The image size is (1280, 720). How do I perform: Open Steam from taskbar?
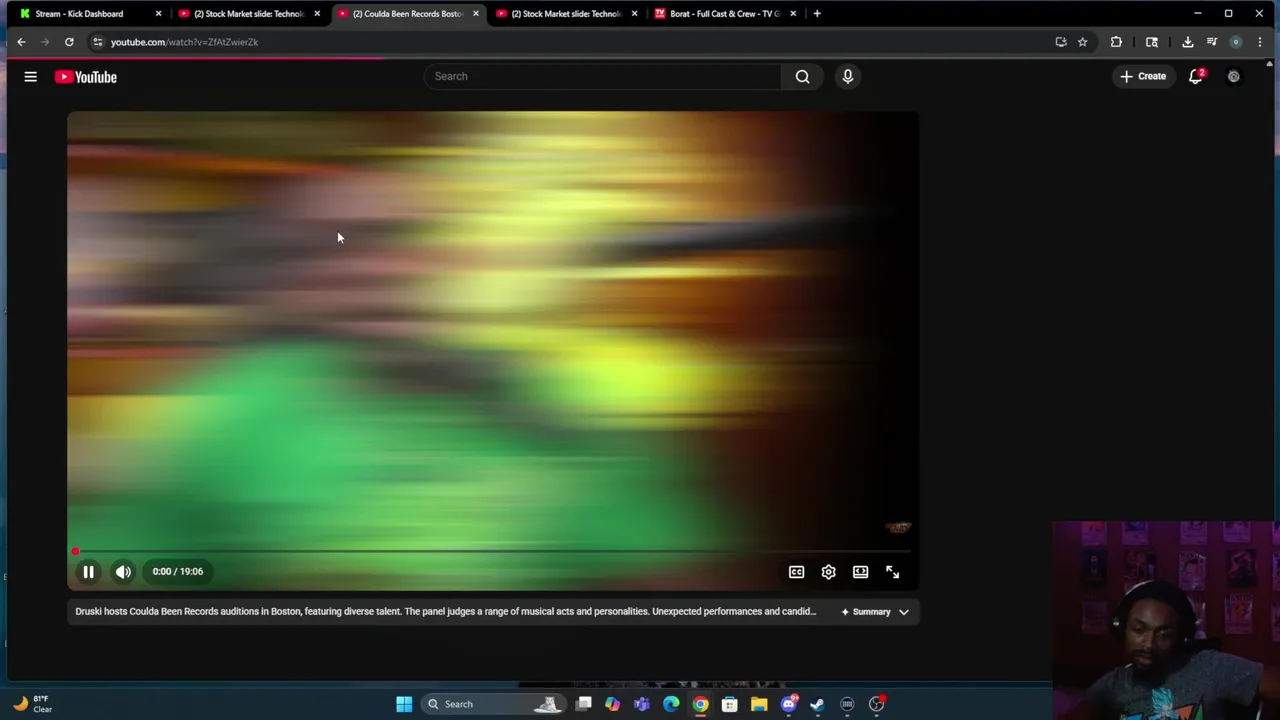click(x=817, y=704)
